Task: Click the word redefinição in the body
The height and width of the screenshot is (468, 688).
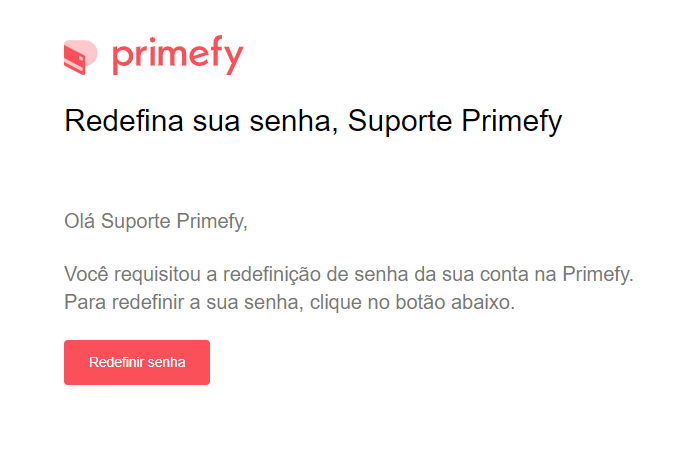Action: pyautogui.click(x=272, y=275)
